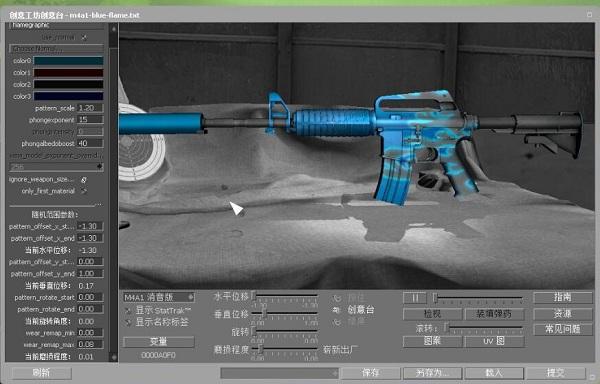Click the UV 图 button
This screenshot has width=600, height=384.
[x=494, y=341]
